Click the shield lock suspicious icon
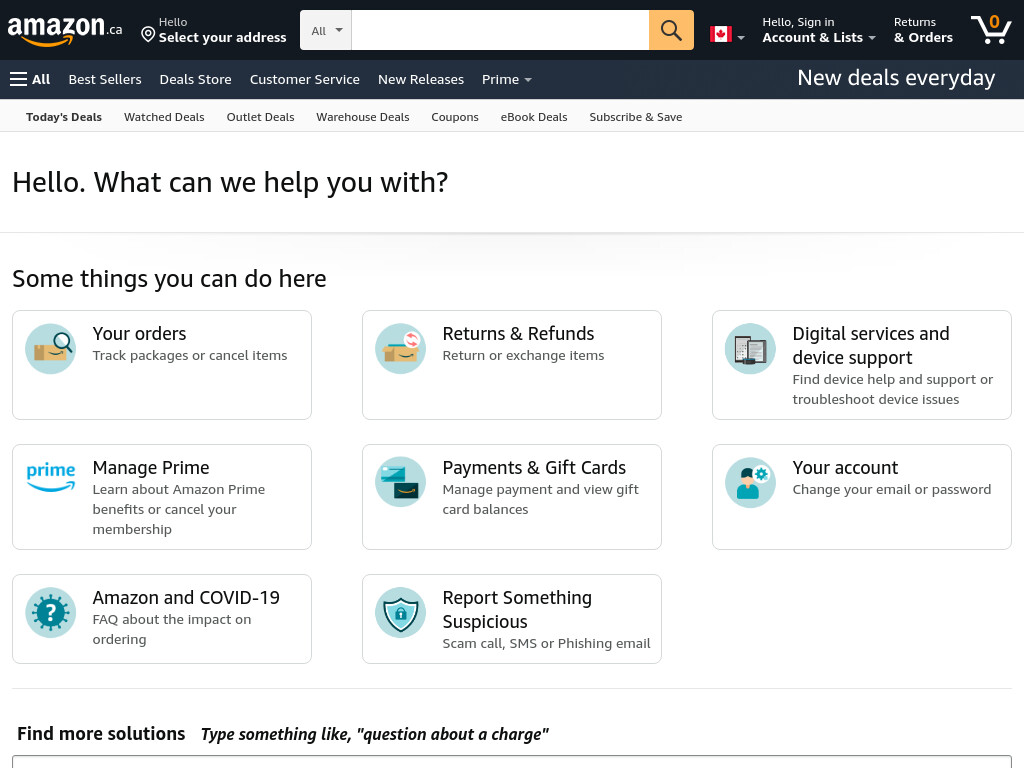The width and height of the screenshot is (1024, 768). click(401, 613)
